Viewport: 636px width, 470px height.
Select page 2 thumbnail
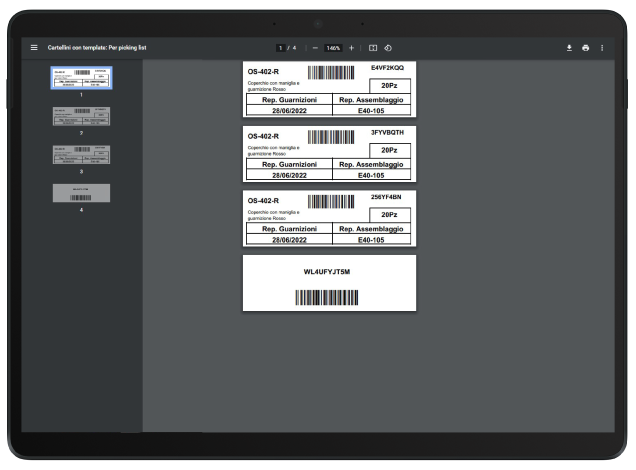(81, 116)
